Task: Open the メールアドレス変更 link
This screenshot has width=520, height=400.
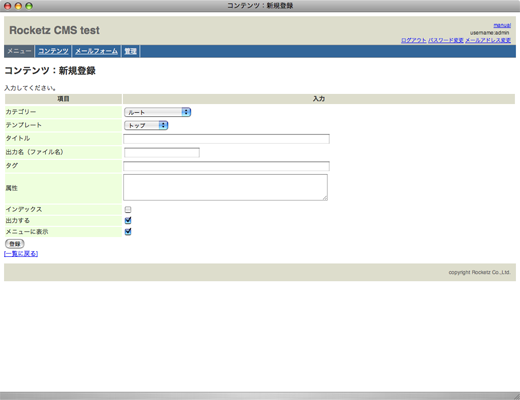Action: pos(488,40)
